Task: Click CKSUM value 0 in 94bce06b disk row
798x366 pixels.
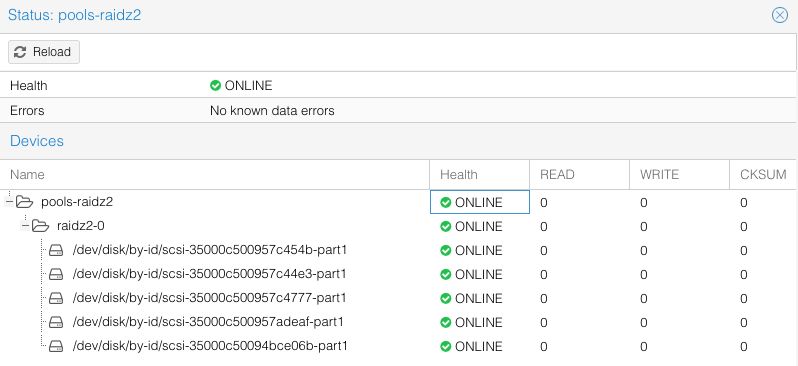Action: (x=744, y=347)
